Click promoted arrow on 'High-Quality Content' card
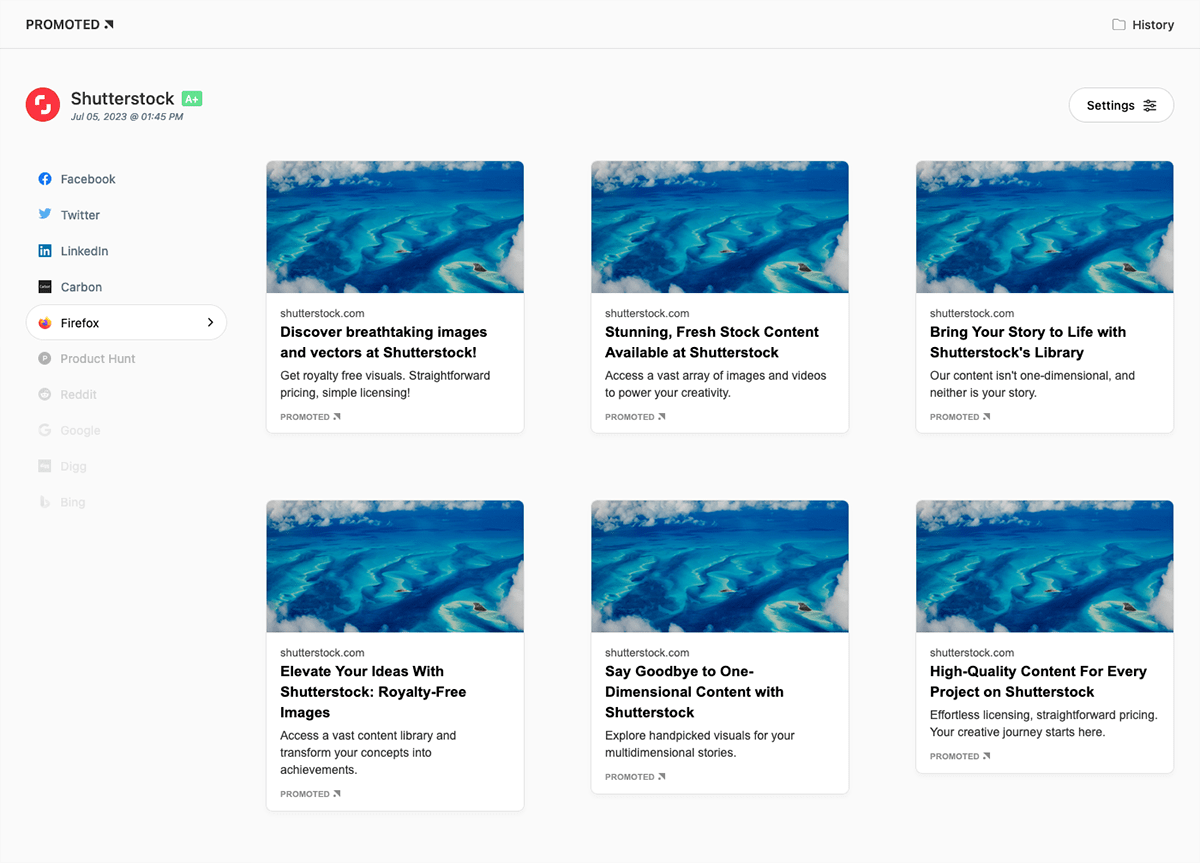The width and height of the screenshot is (1200, 863). (987, 756)
